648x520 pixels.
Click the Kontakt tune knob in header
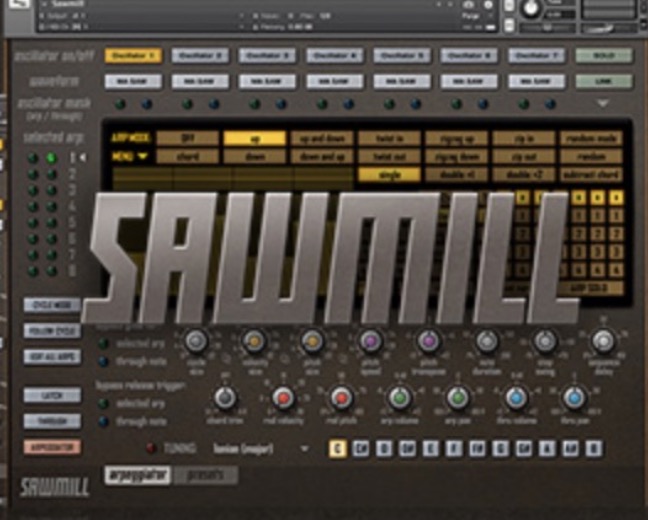[x=531, y=7]
